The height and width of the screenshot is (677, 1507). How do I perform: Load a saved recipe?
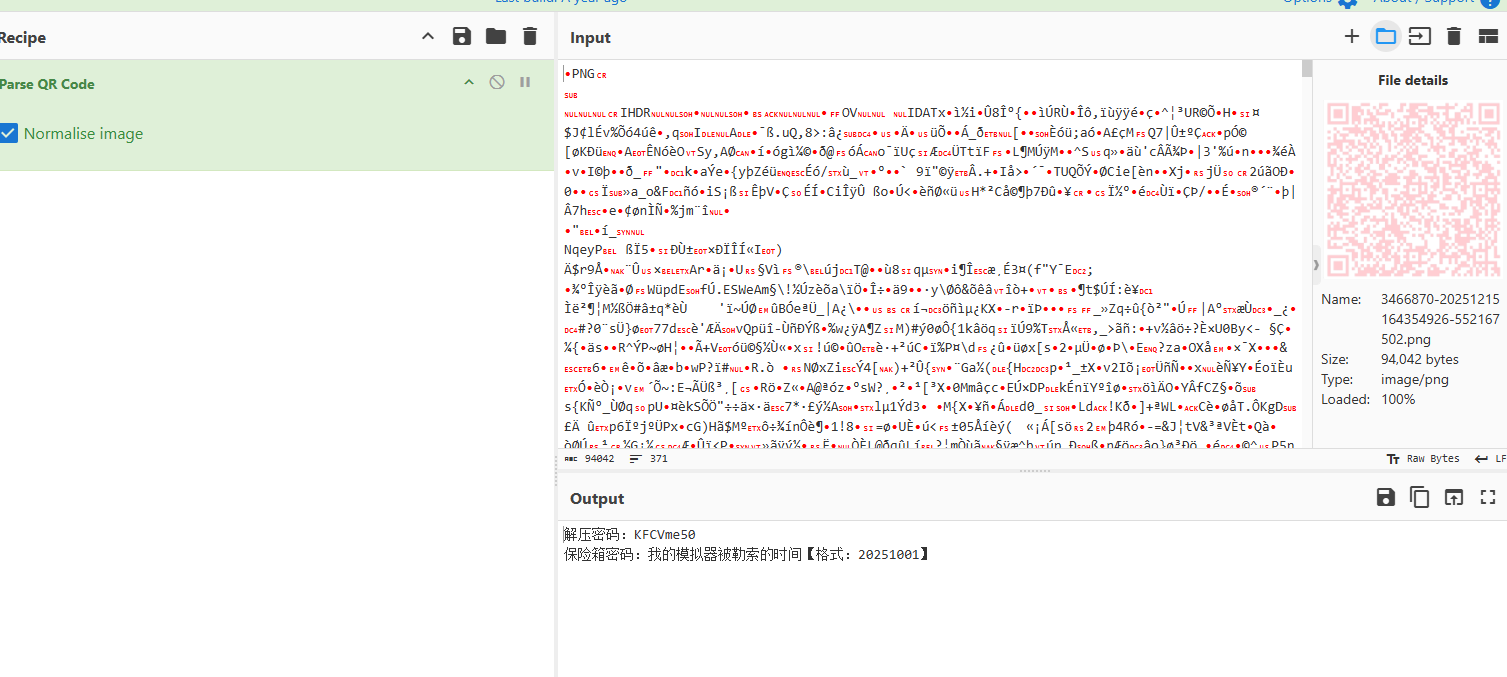coord(496,37)
